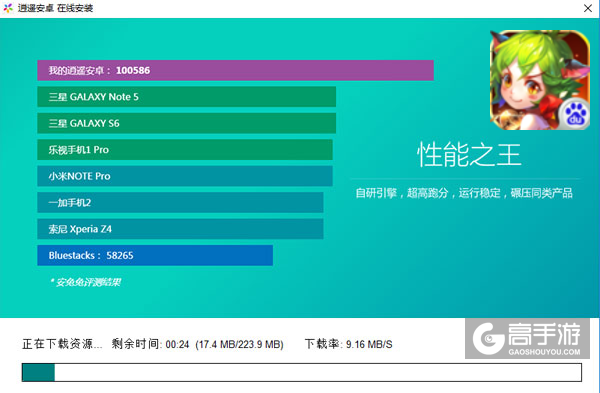This screenshot has height=393, width=600.
Task: Click the 正在下载资源 status text
Action: click(x=62, y=344)
